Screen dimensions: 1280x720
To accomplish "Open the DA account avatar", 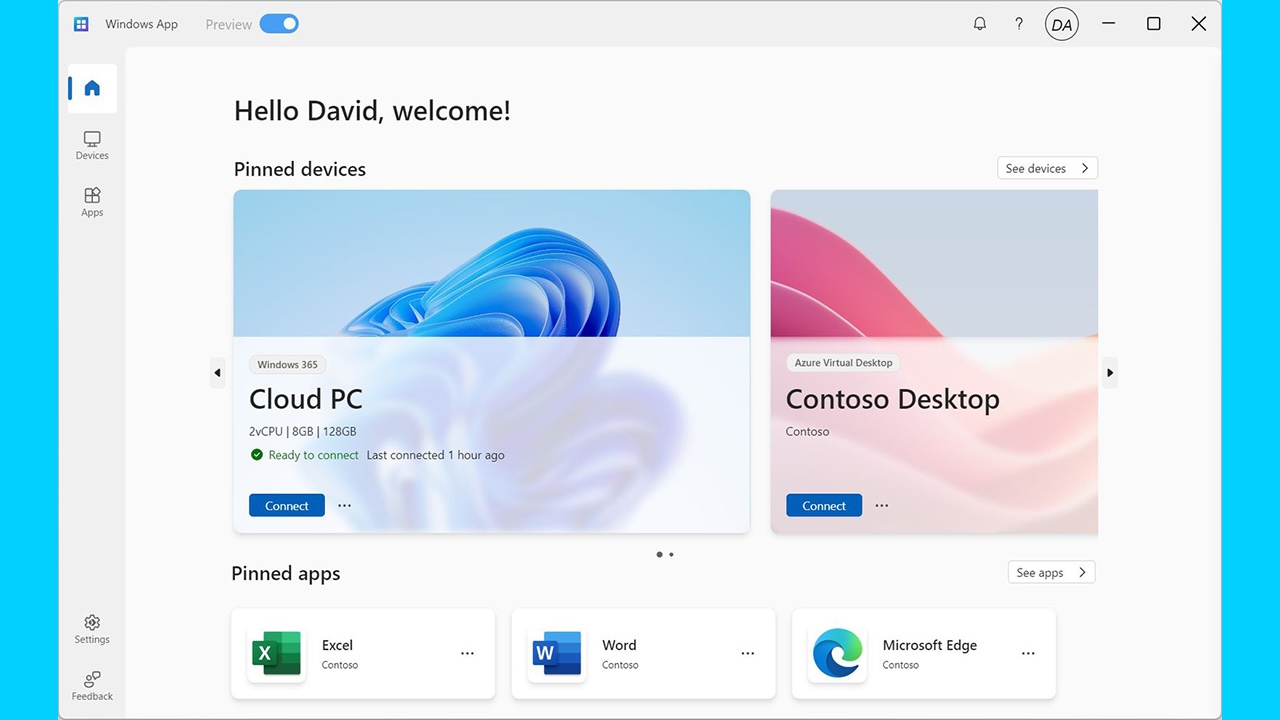I will [1061, 23].
